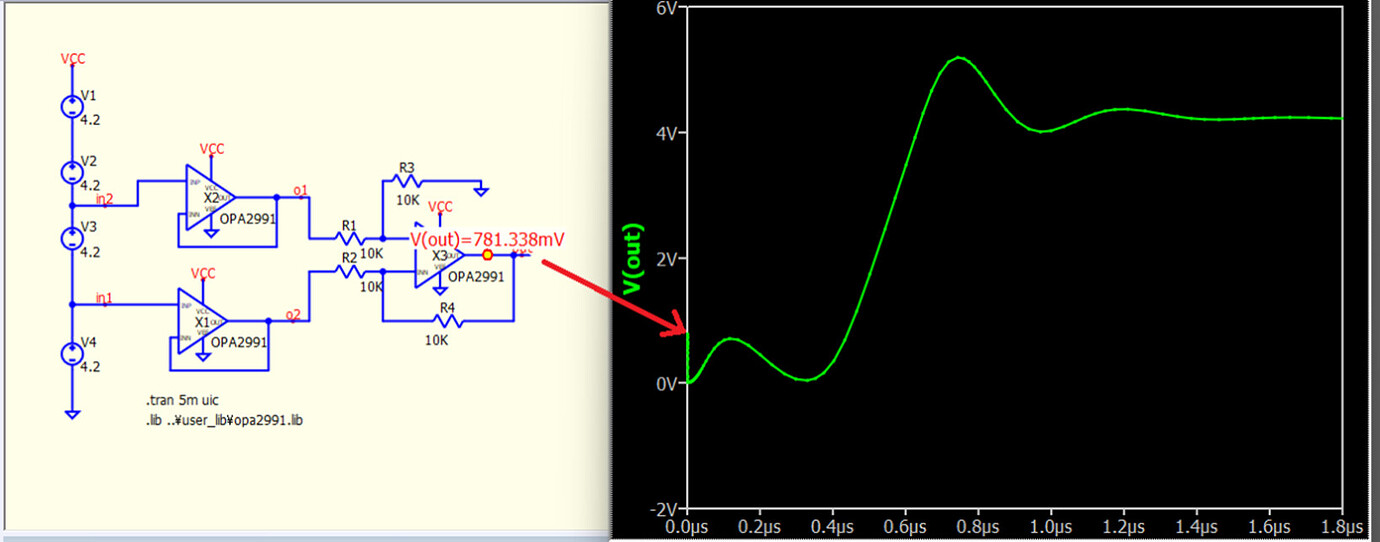Click the in1 net label
This screenshot has width=1380, height=542.
tap(104, 298)
